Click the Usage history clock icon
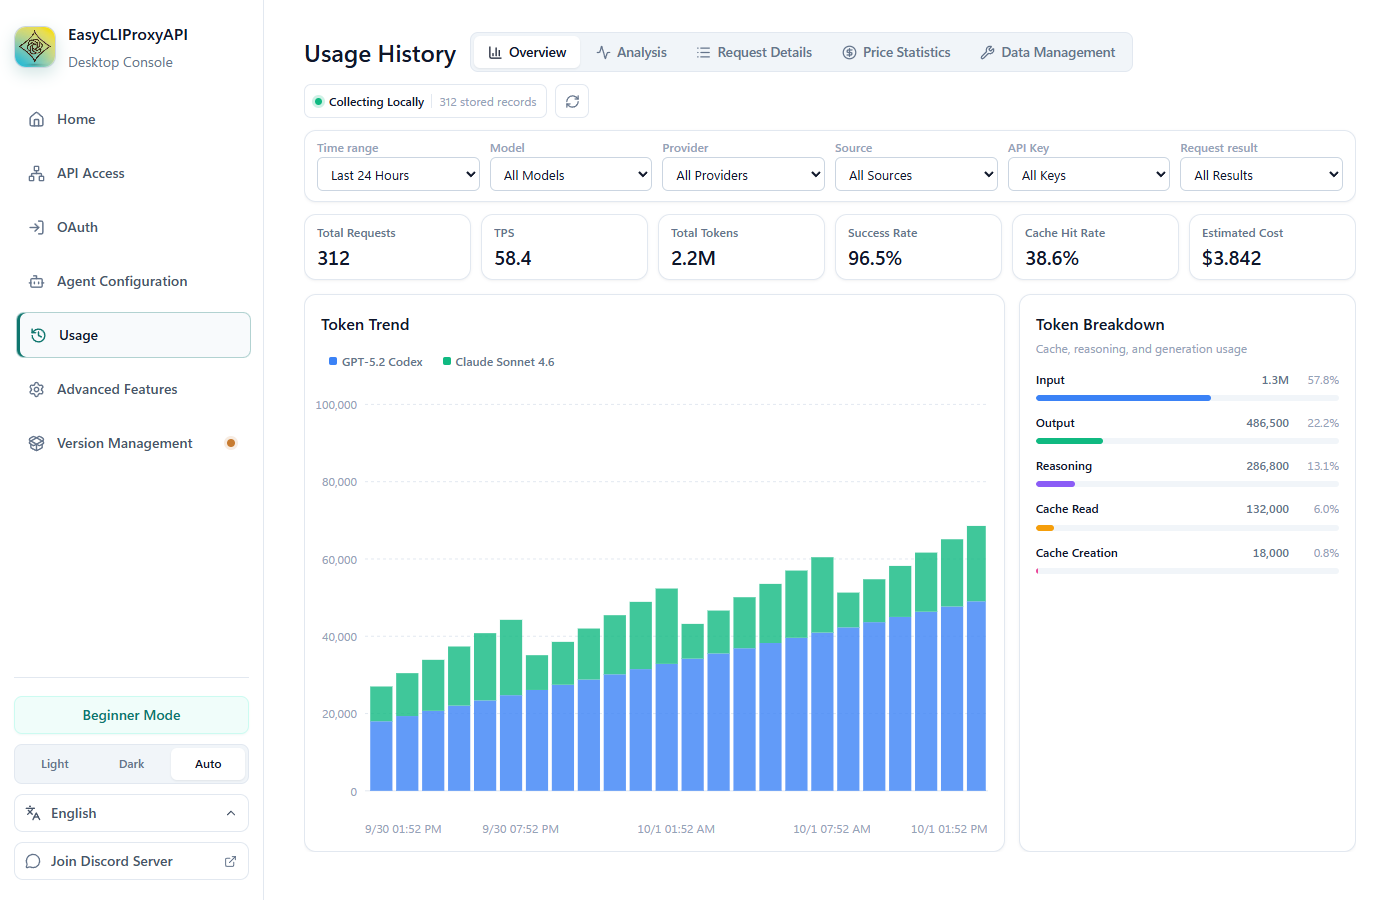Screen dimensions: 1396x900 (39, 335)
